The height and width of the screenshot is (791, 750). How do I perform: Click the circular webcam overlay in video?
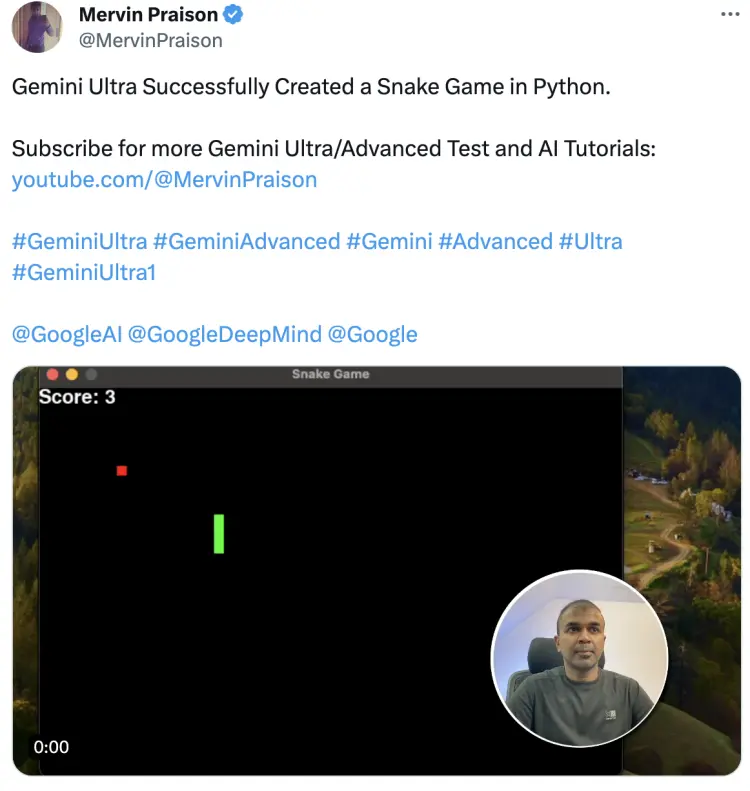point(579,658)
